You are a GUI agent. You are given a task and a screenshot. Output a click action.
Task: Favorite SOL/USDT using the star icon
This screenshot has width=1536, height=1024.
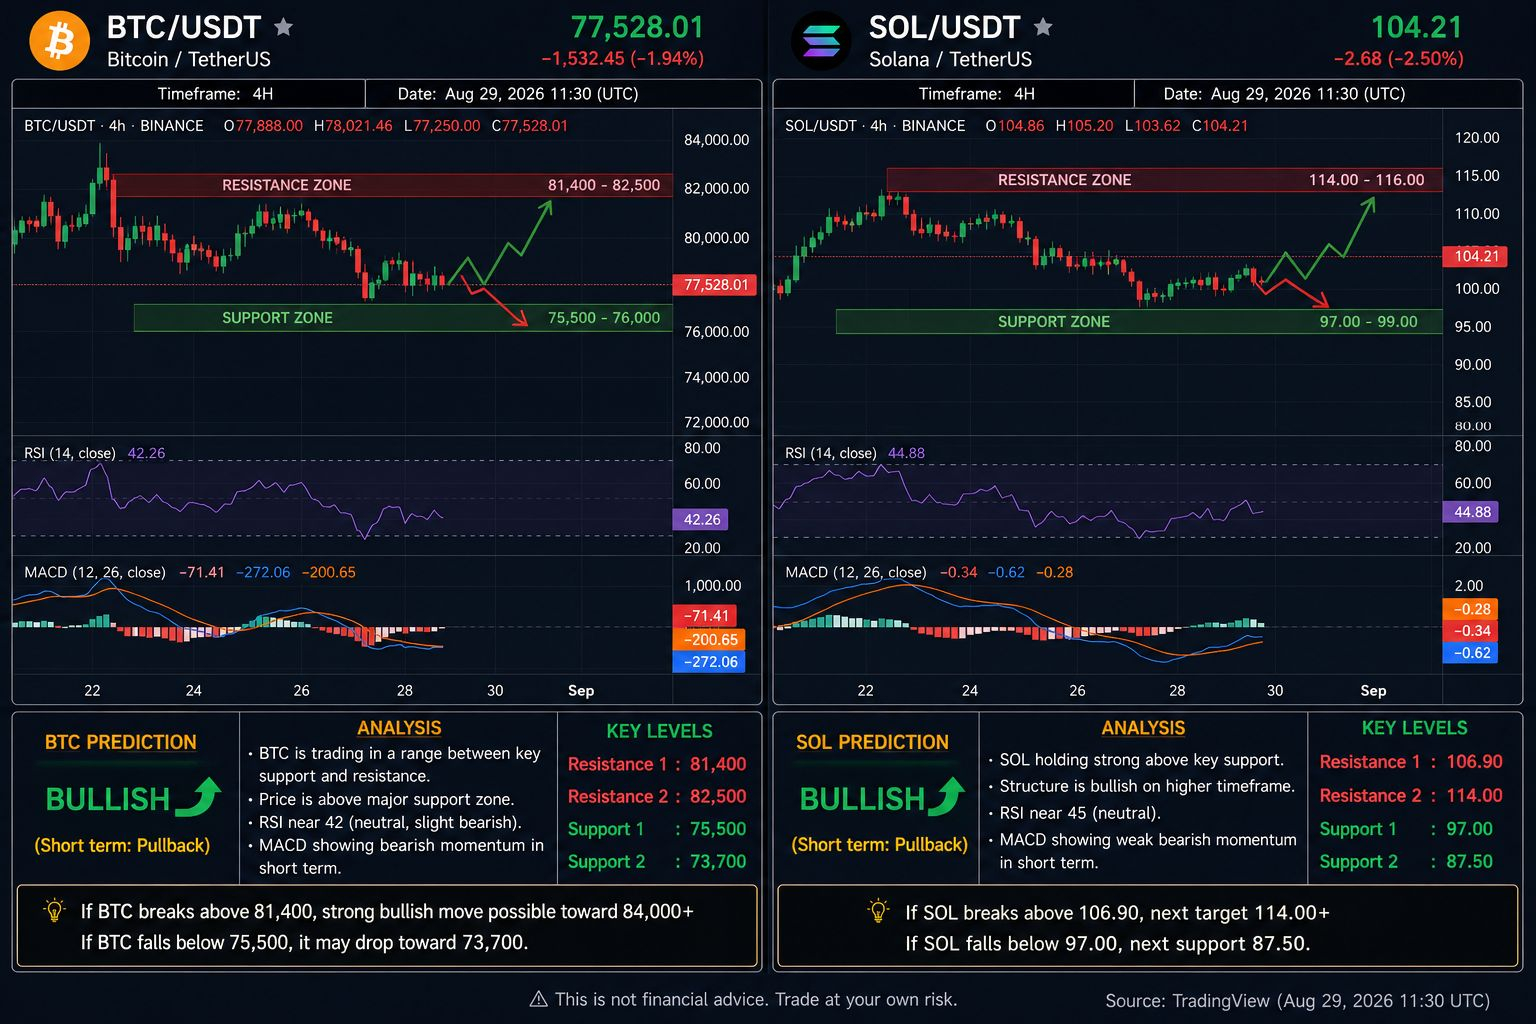pos(1043,27)
